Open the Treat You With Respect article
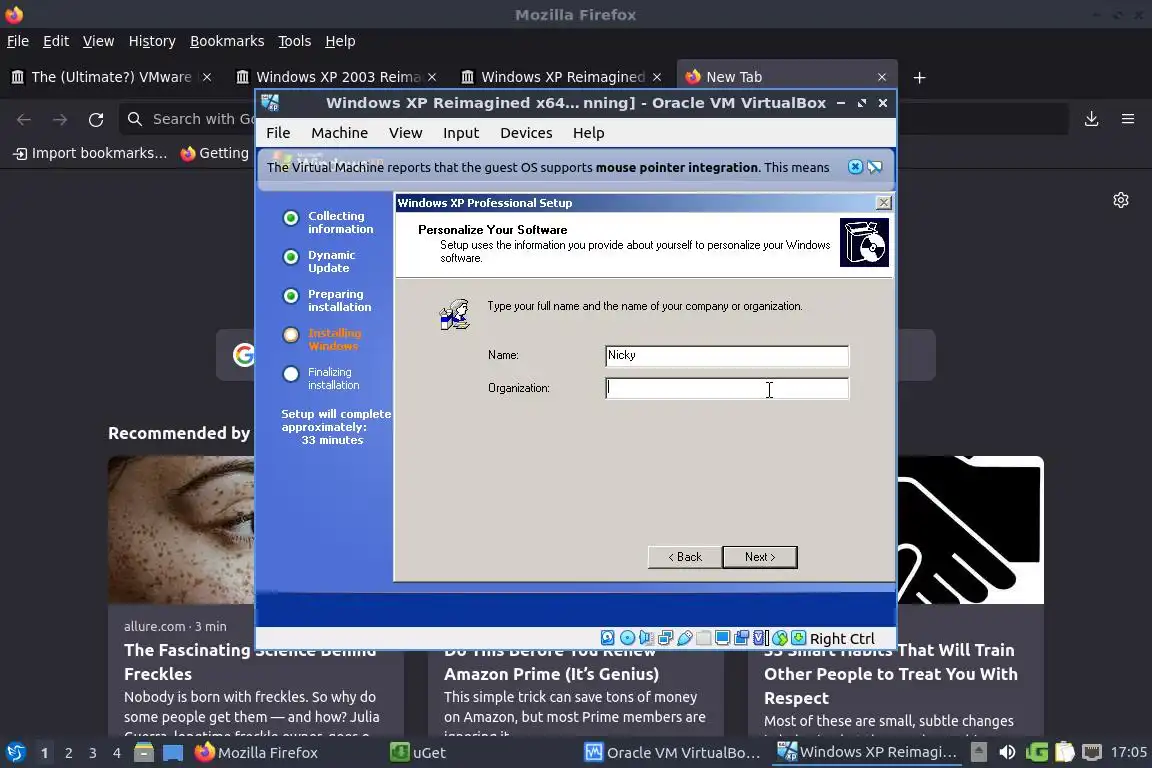The image size is (1152, 768). (890, 674)
